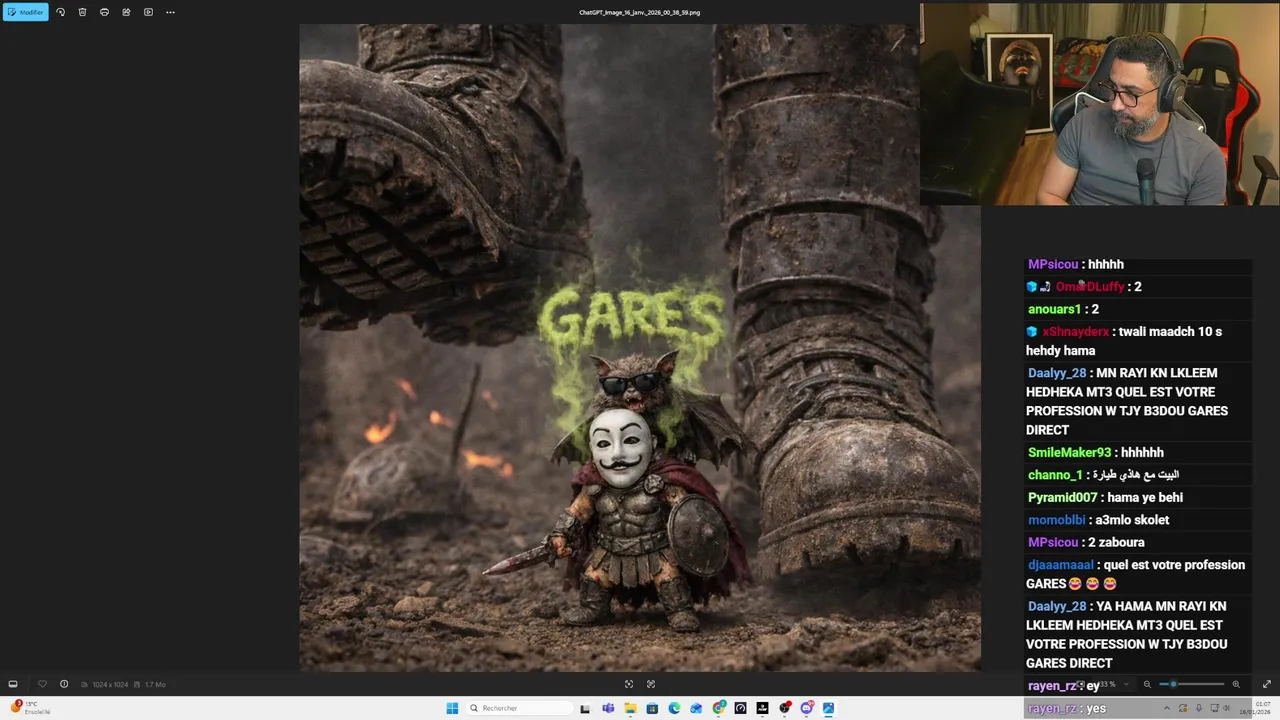Click username djaaamaaal in chat

click(x=1061, y=565)
